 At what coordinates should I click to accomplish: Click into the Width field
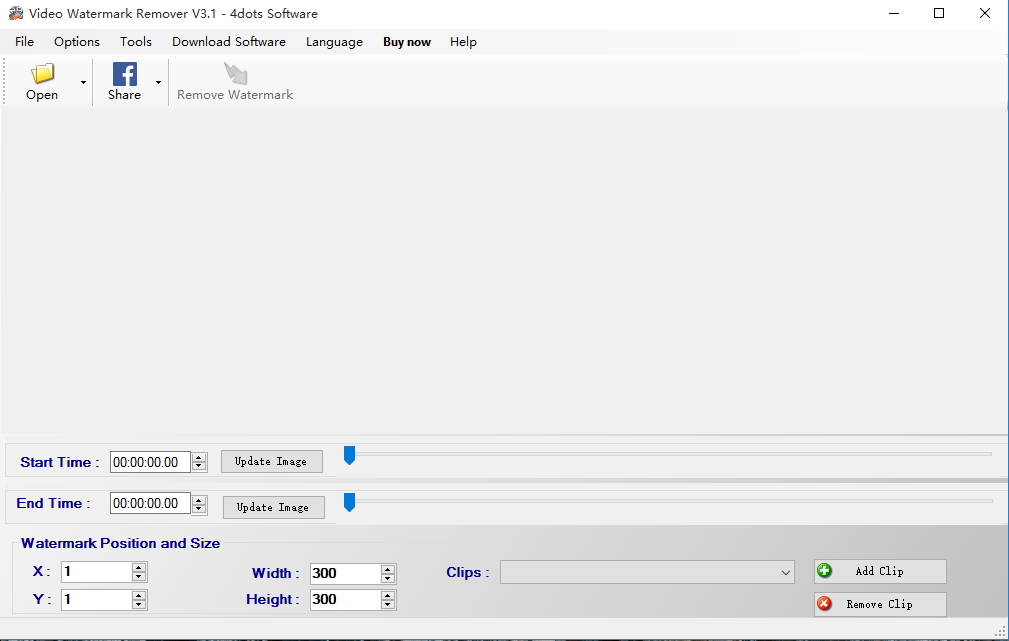click(x=345, y=573)
